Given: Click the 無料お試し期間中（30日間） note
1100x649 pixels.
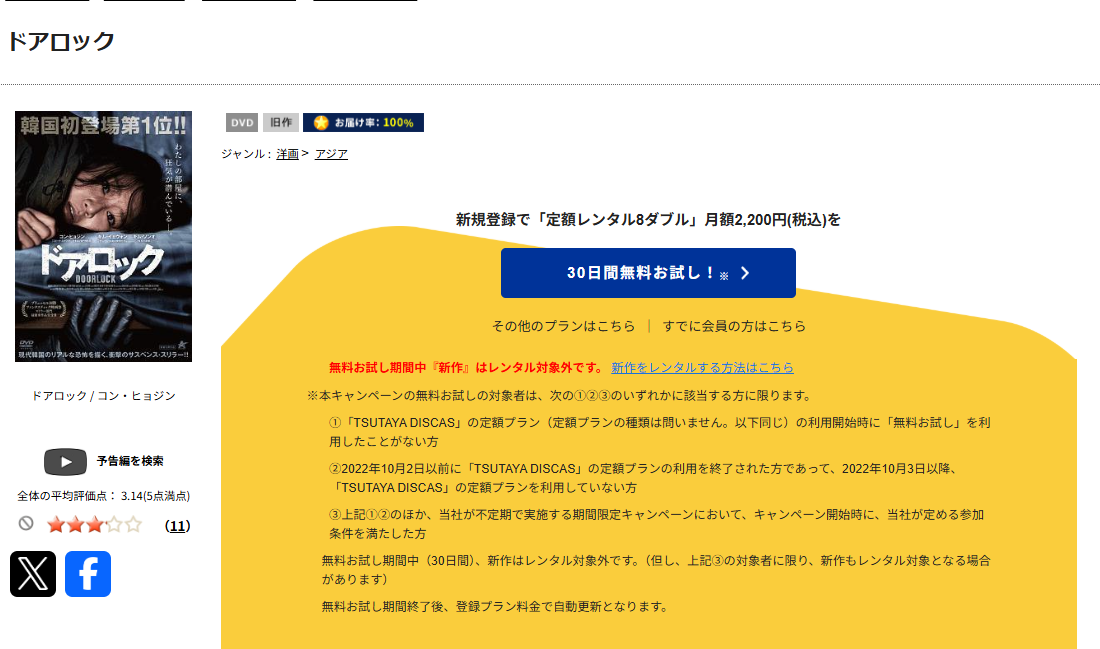Looking at the screenshot, I should click(656, 570).
